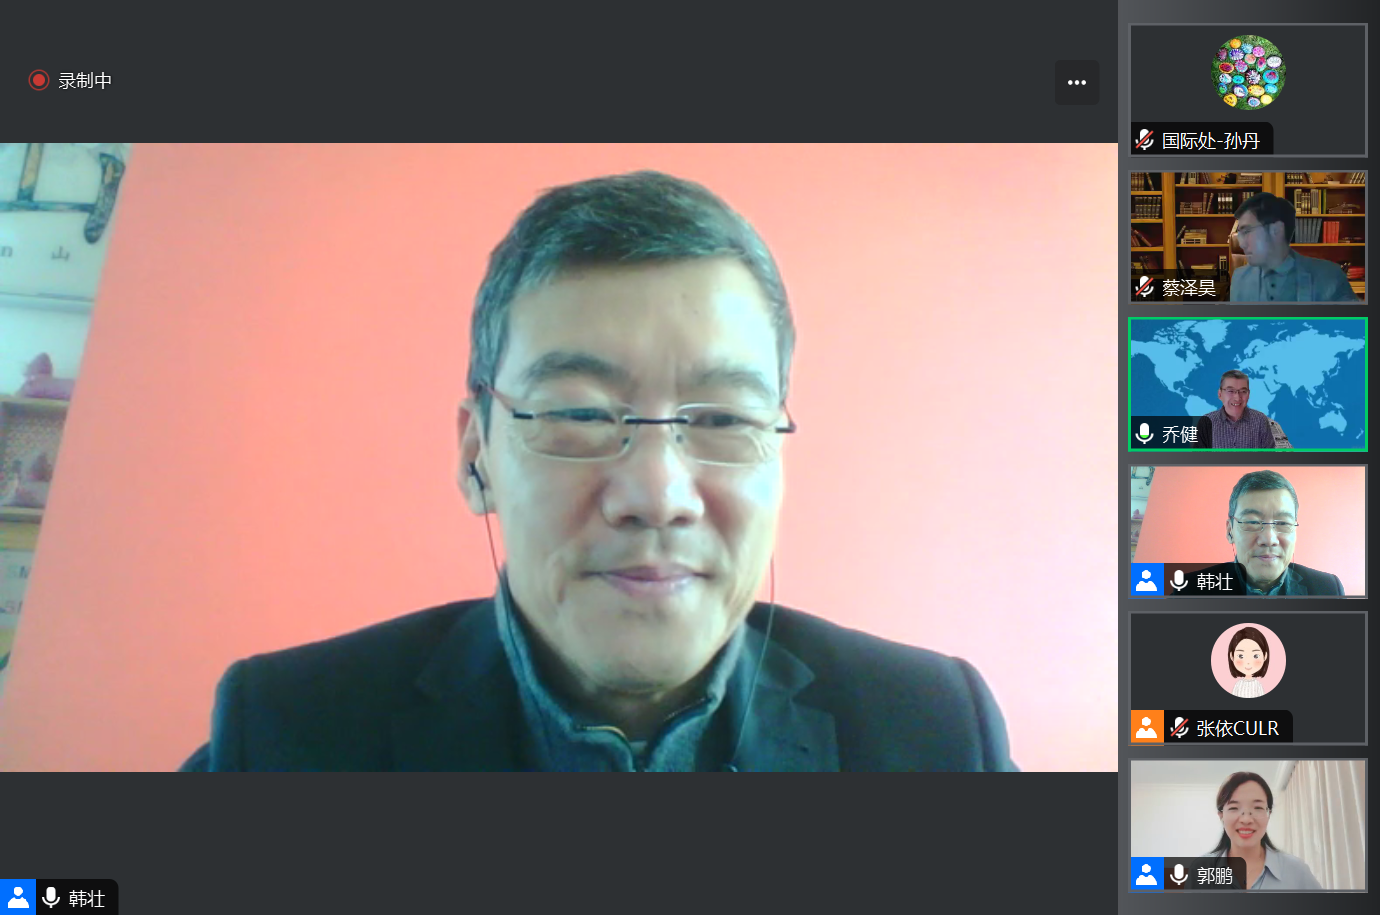The height and width of the screenshot is (915, 1380).
Task: Click blue host icon in main video's bottom label
Action: (x=17, y=898)
